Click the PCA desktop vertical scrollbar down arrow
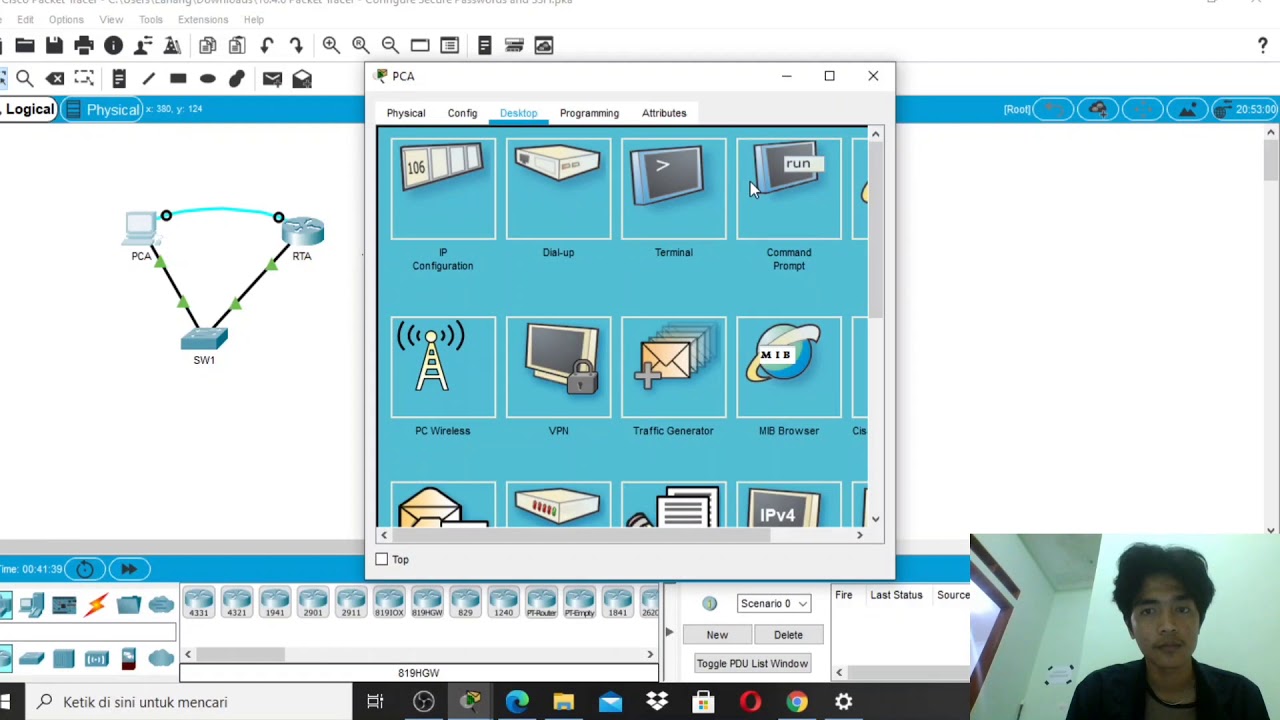The width and height of the screenshot is (1280, 720). click(875, 519)
